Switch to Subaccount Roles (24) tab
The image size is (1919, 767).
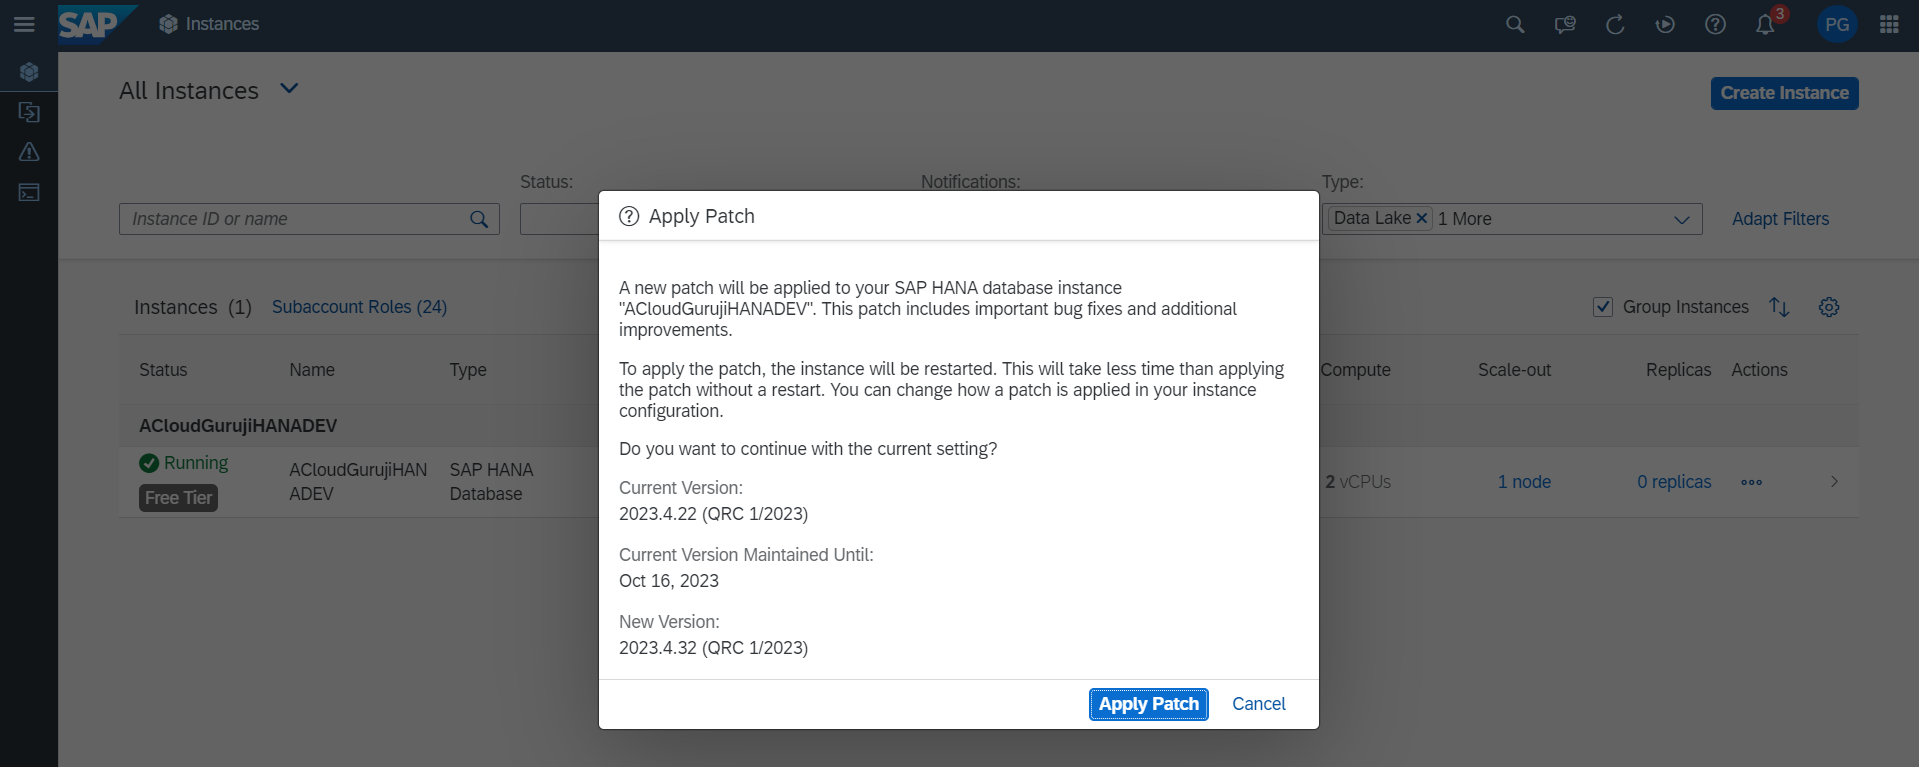359,307
